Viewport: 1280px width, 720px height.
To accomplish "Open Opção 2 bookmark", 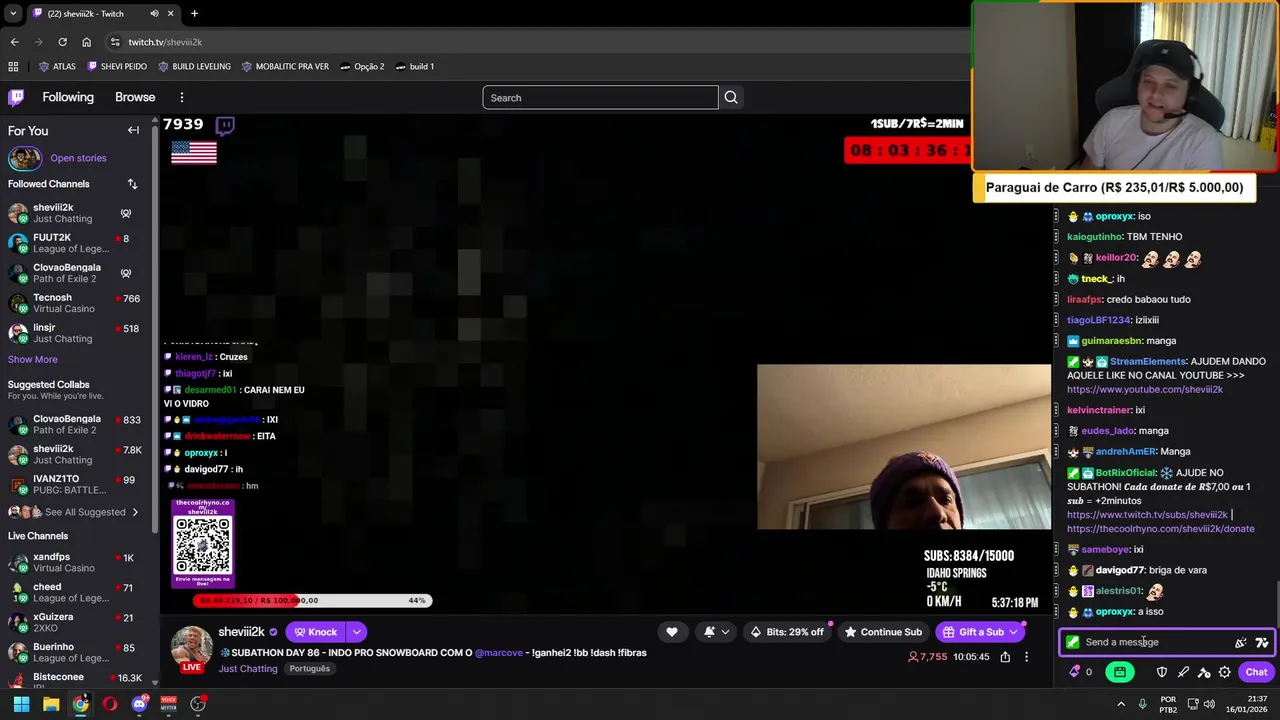I will 362,66.
